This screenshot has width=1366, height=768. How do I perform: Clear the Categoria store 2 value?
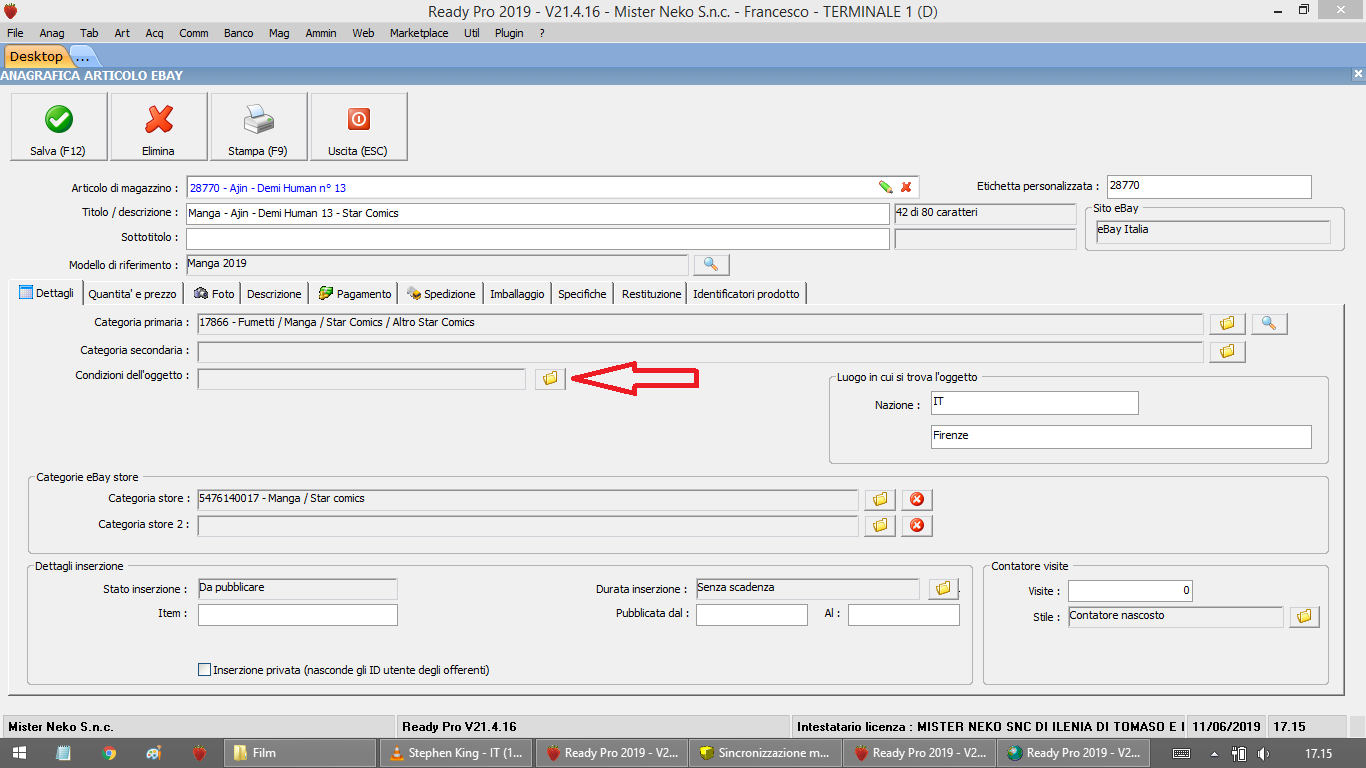[x=916, y=525]
